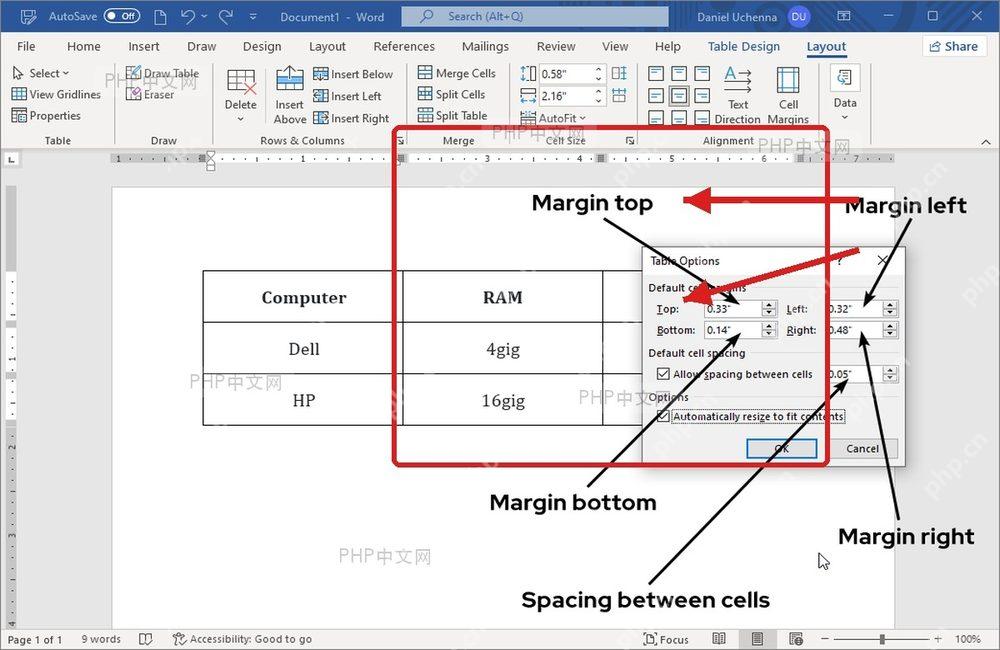Select the Insert Below command

pos(353,74)
